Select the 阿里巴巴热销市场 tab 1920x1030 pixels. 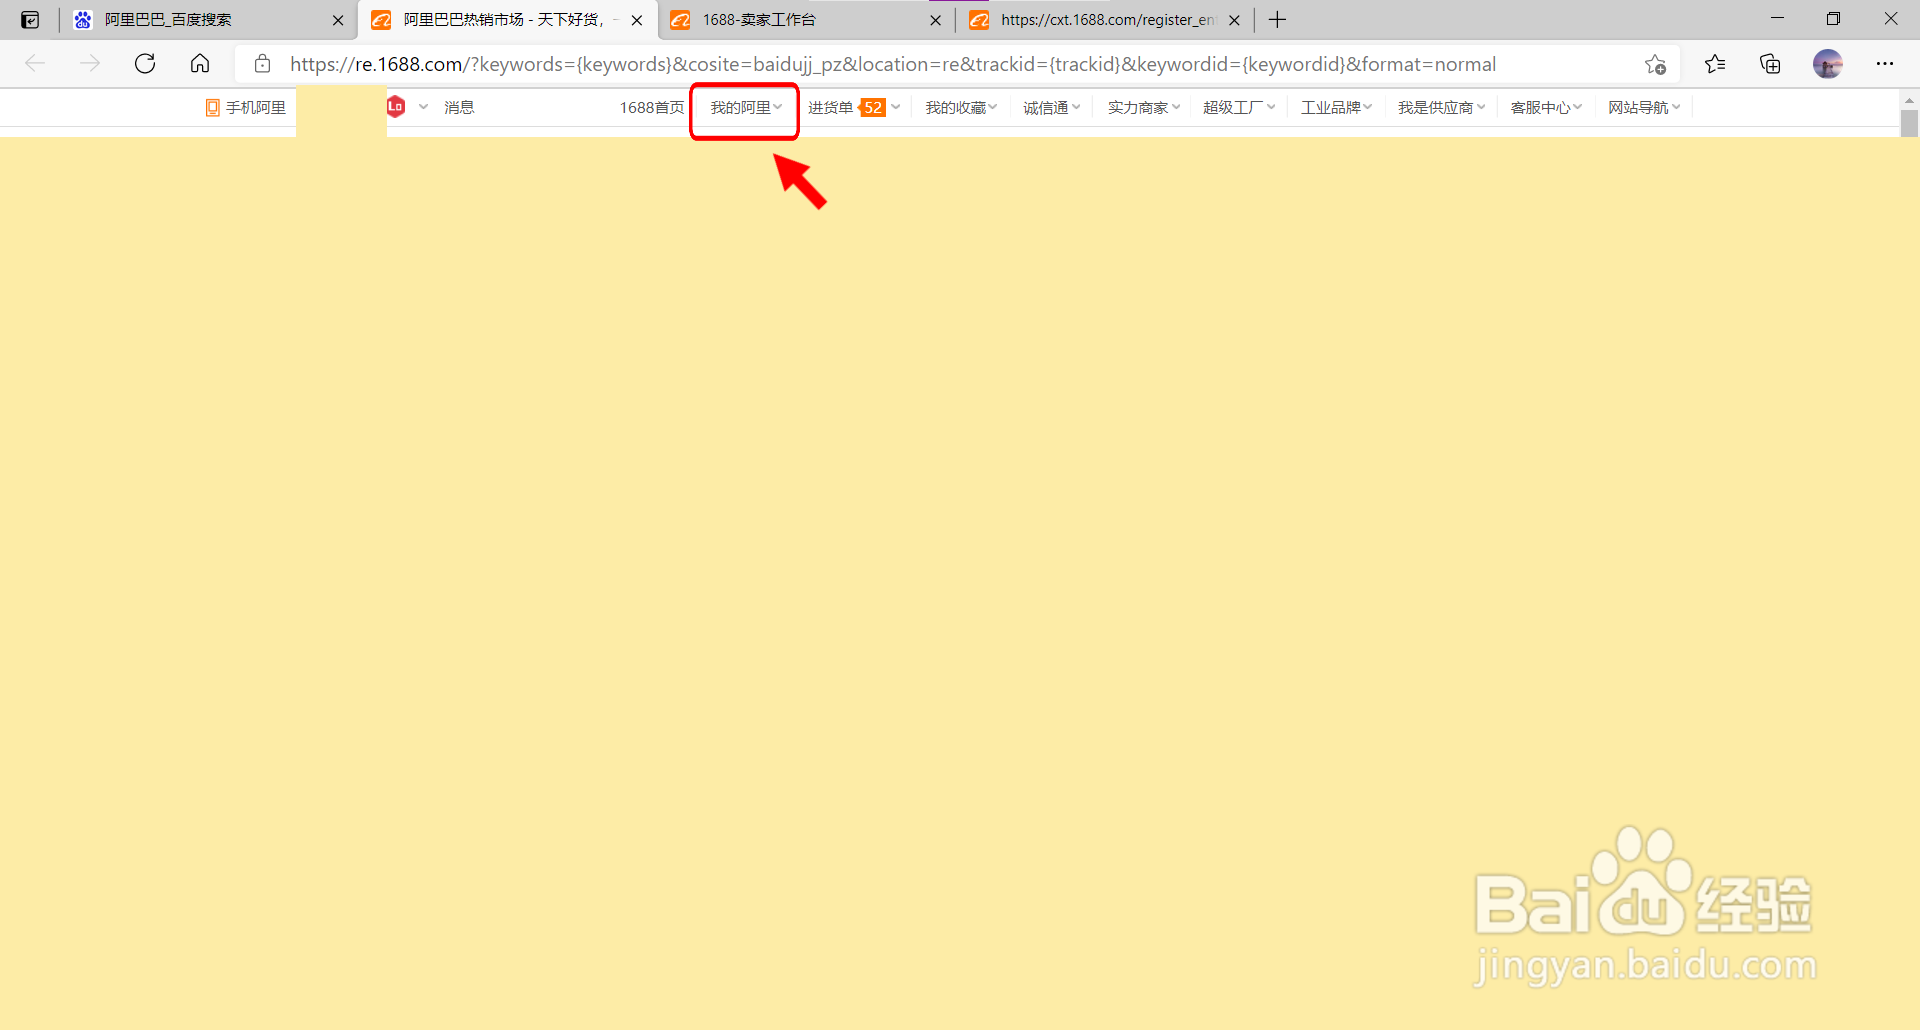click(x=507, y=20)
